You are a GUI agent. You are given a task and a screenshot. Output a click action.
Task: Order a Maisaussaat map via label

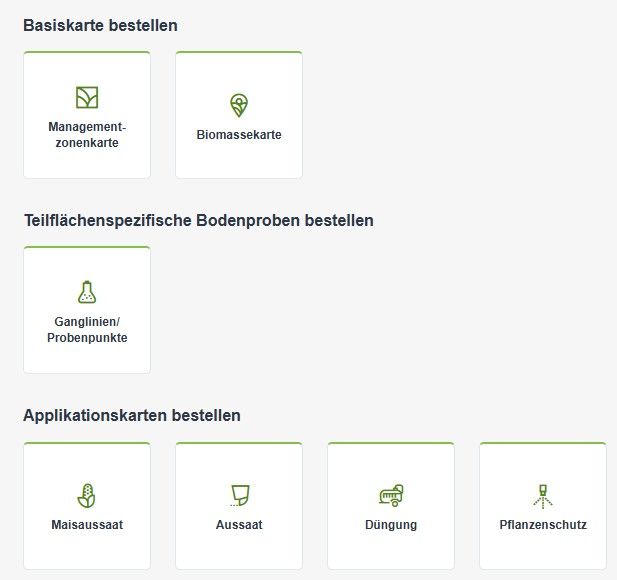click(x=87, y=525)
